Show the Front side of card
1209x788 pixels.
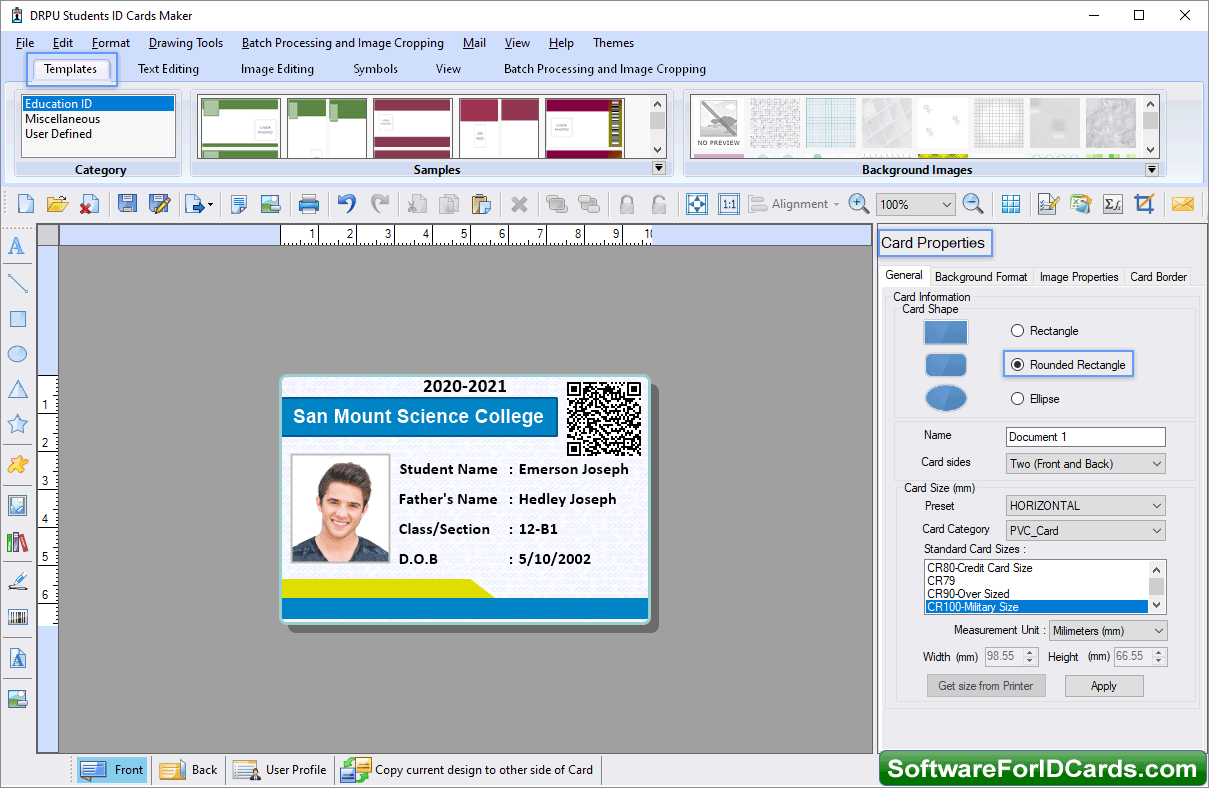112,770
